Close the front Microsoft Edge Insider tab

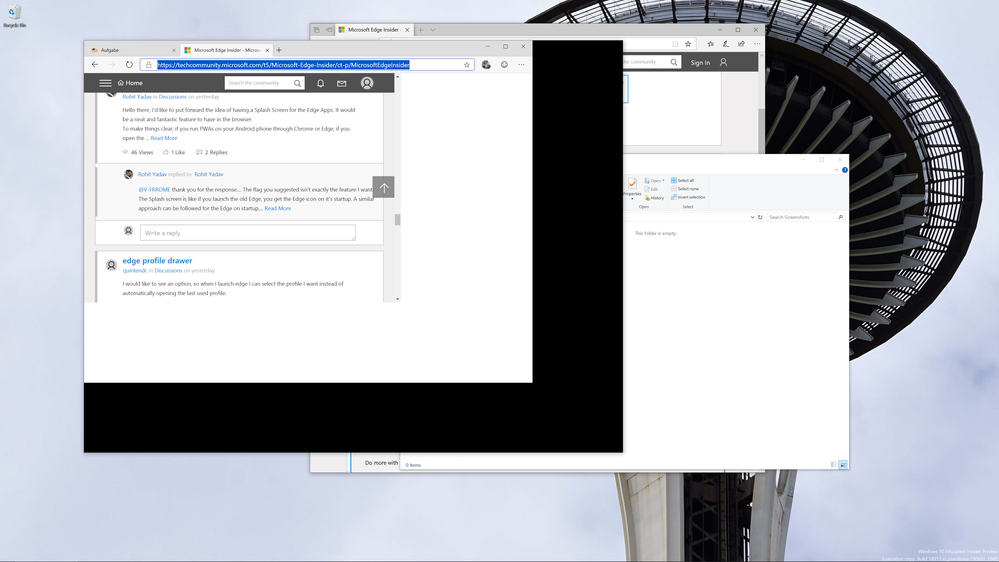coord(267,50)
